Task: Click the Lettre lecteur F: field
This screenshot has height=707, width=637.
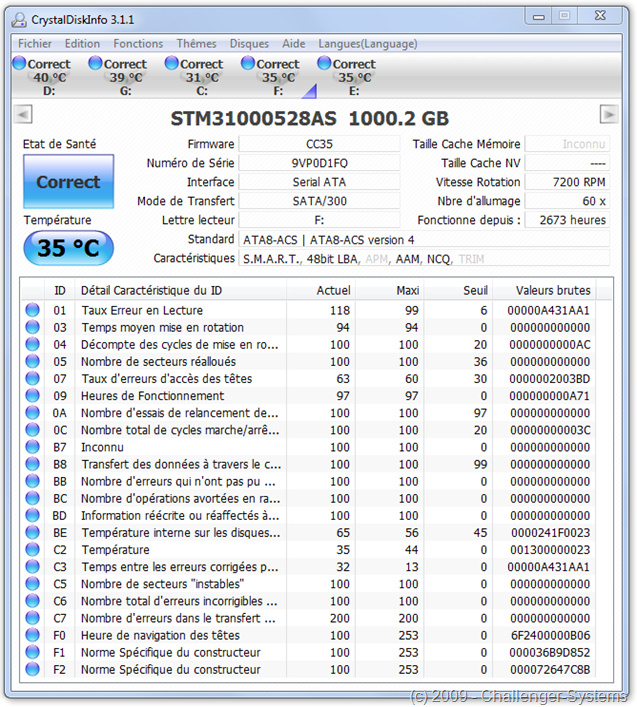Action: 319,220
